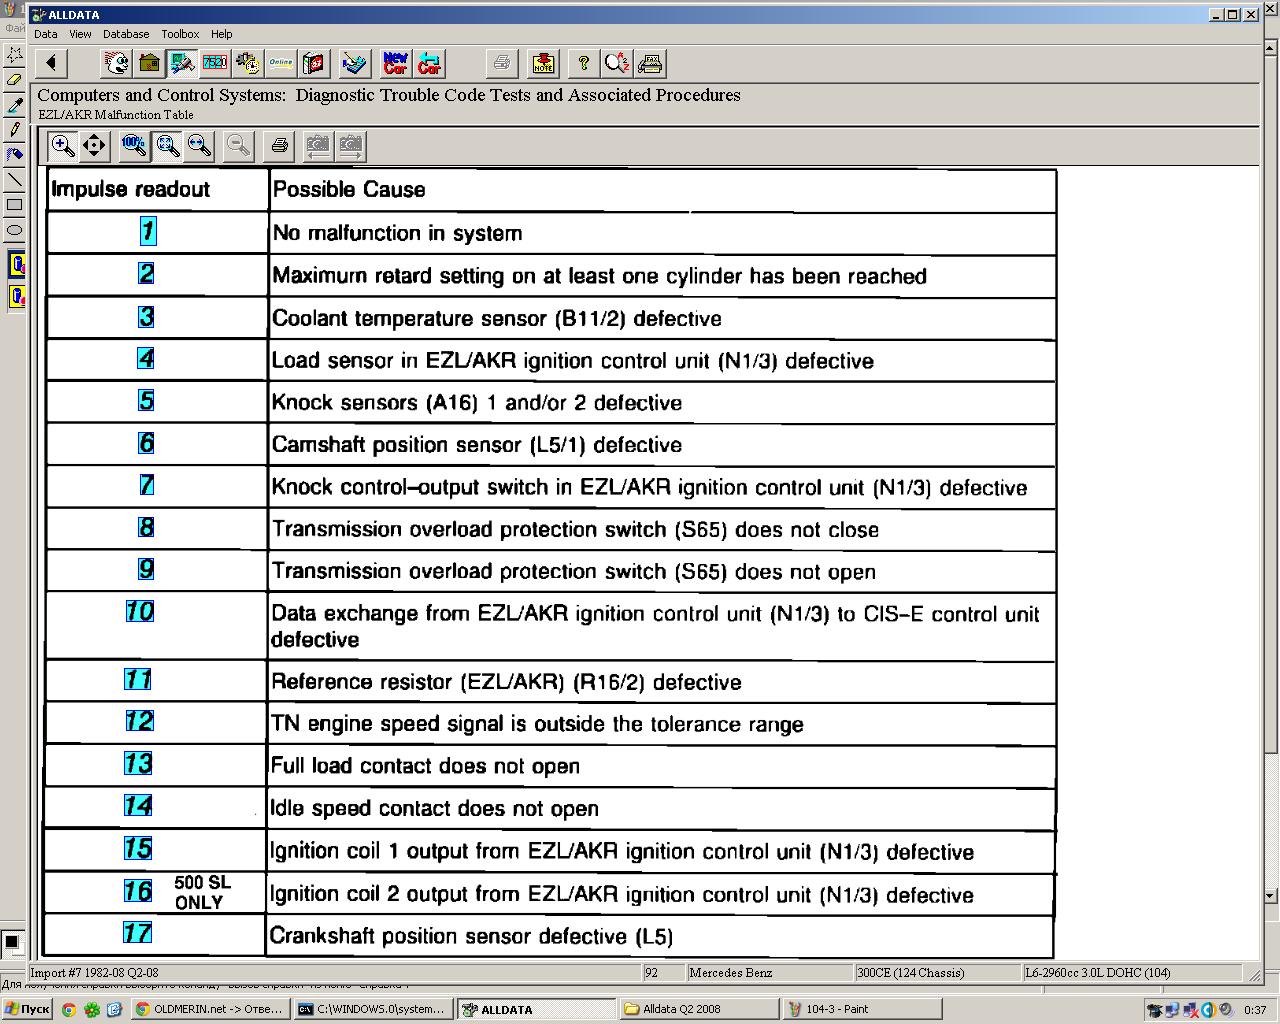Open the A-Z magnifier search icon
Image resolution: width=1280 pixels, height=1024 pixels.
[617, 64]
